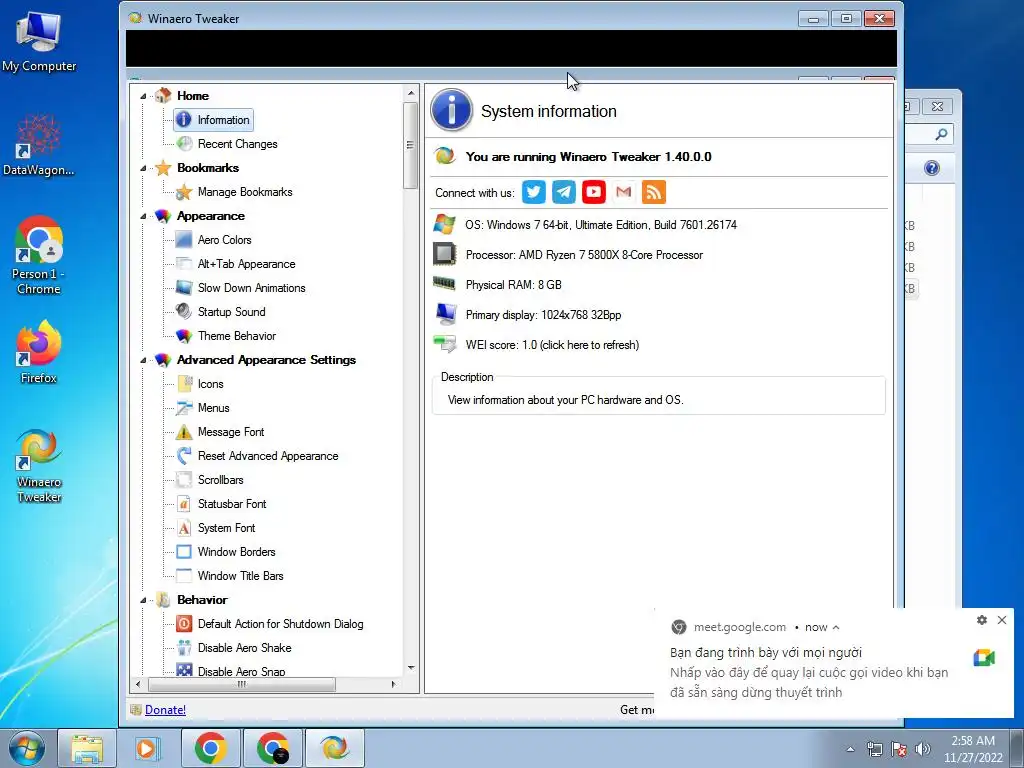Open Window Title Bars setting
This screenshot has width=1024, height=768.
pyautogui.click(x=240, y=576)
